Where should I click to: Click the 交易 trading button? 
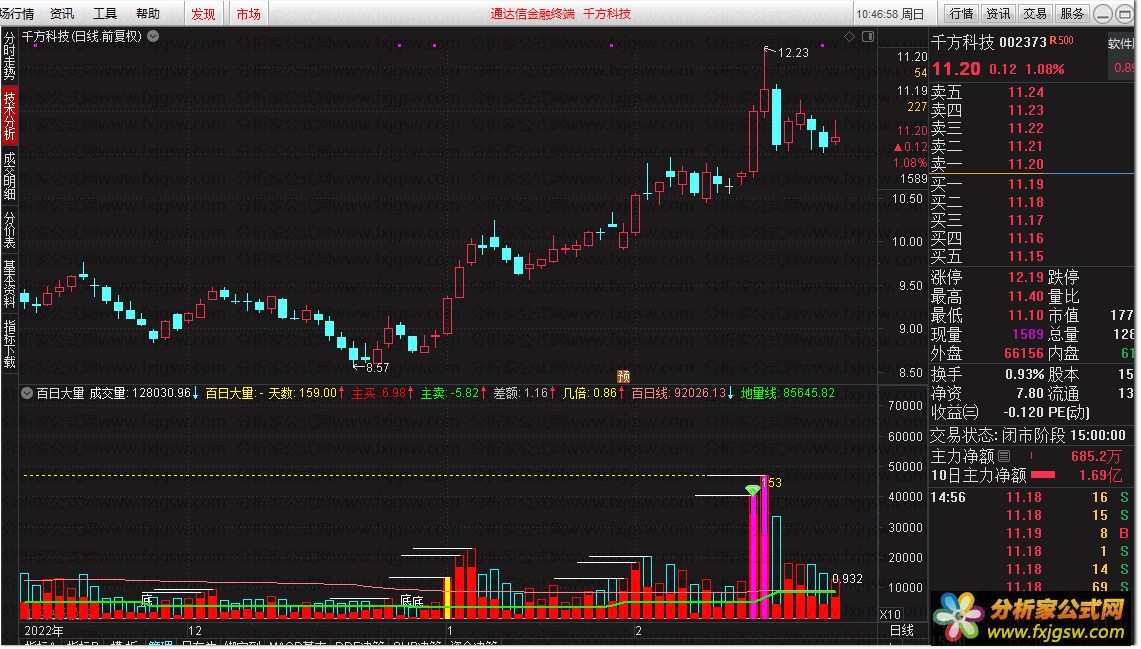(1035, 14)
